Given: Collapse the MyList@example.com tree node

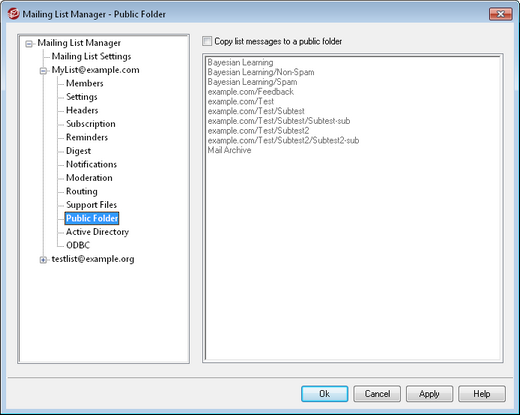Looking at the screenshot, I should click(x=43, y=71).
